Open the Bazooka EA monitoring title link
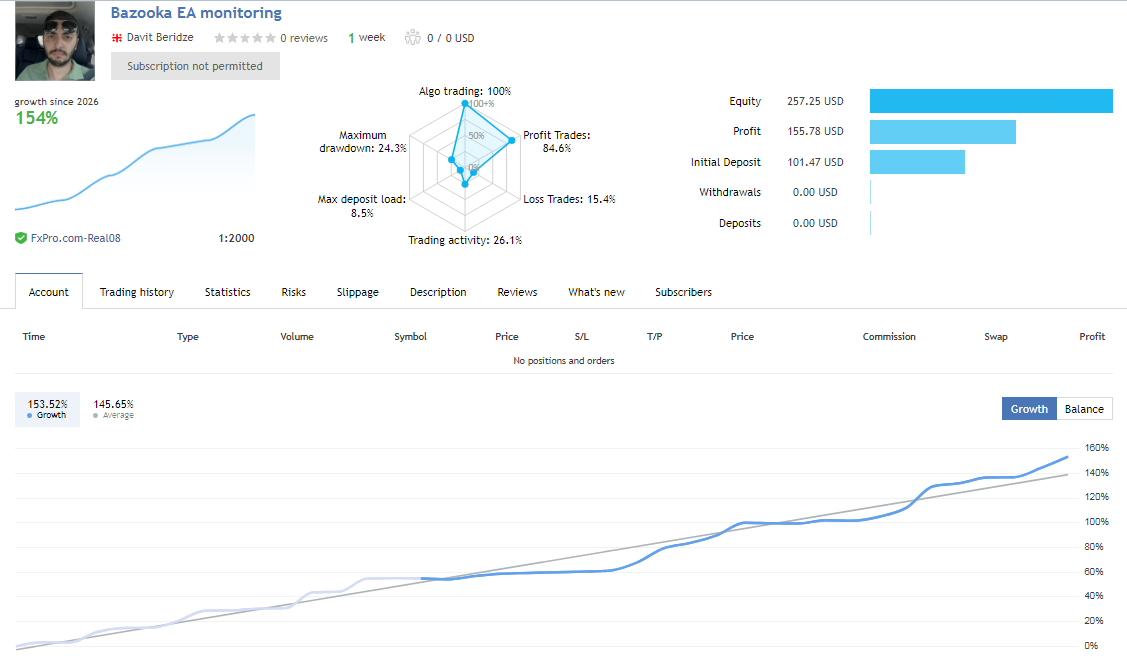Image resolution: width=1127 pixels, height=656 pixels. [196, 13]
